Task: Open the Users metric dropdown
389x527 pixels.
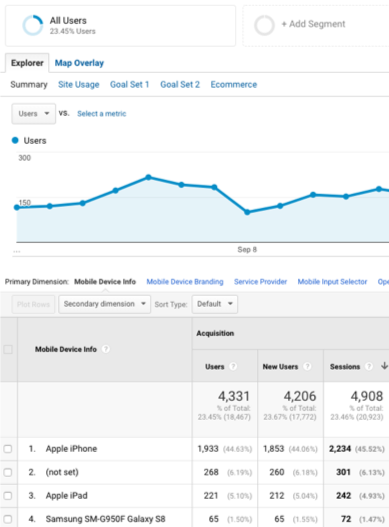Action: pos(34,114)
